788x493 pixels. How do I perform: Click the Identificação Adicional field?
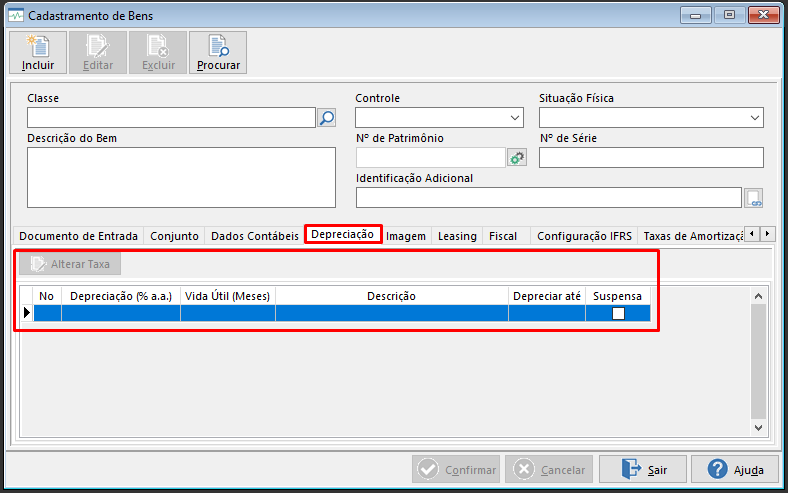[x=549, y=198]
